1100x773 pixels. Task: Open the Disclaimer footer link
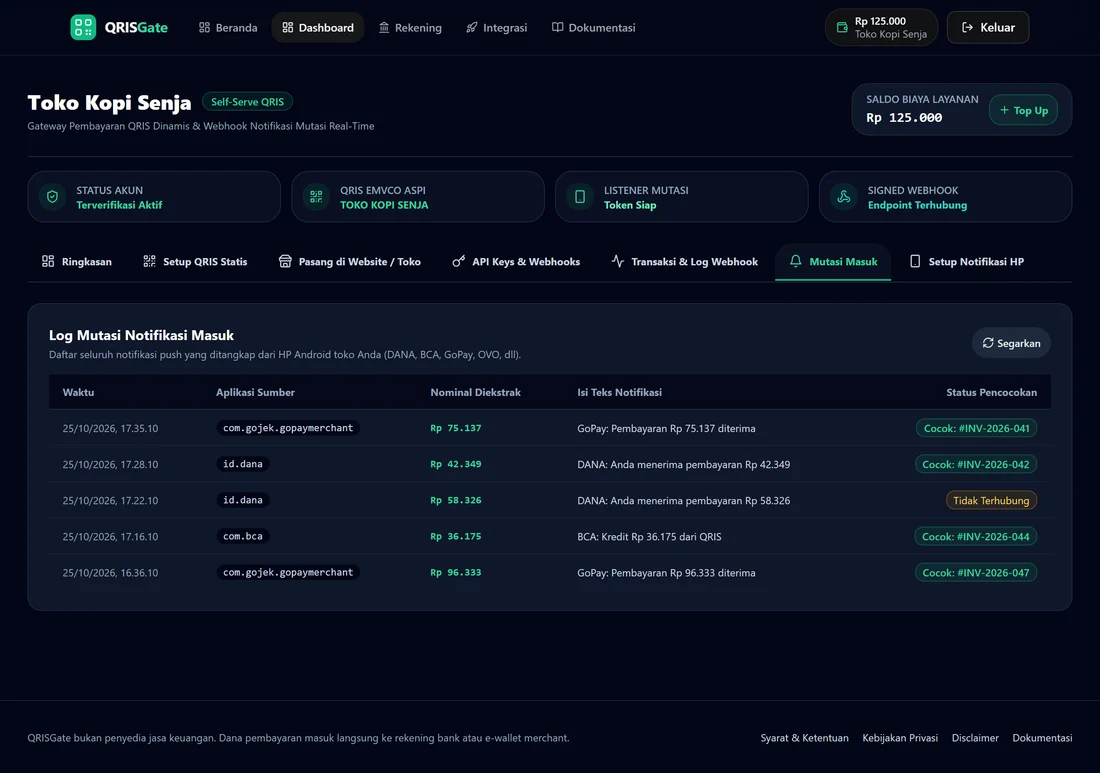pos(975,738)
